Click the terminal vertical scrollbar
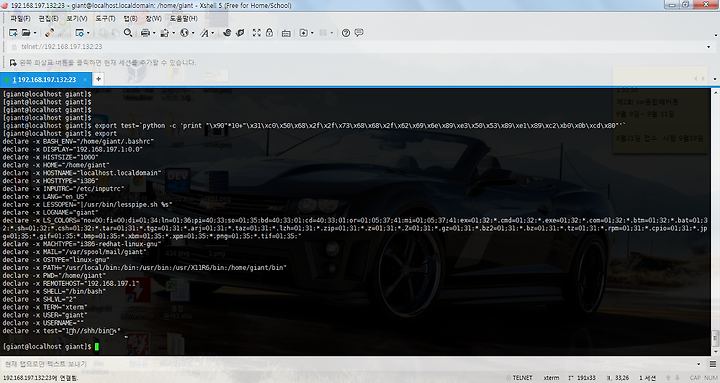 coord(715,222)
